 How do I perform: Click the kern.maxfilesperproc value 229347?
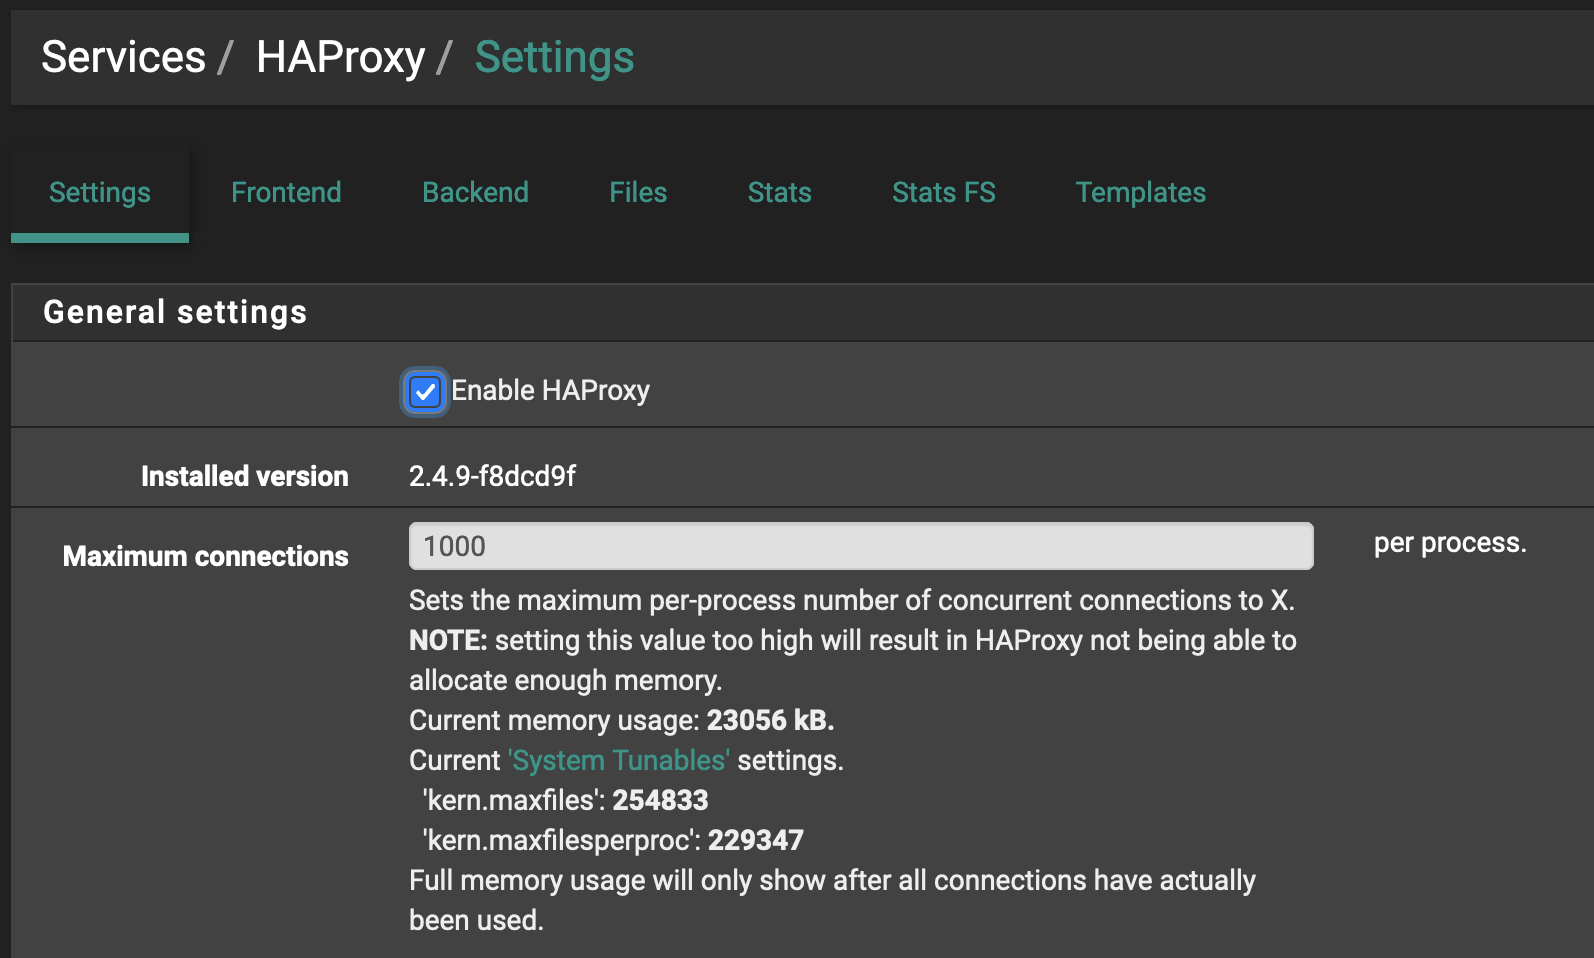pos(755,840)
